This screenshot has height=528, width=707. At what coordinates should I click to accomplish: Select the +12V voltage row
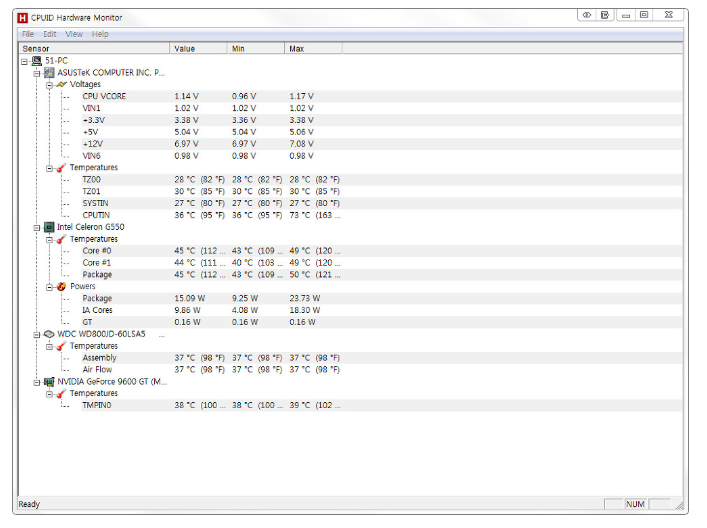(x=381, y=144)
